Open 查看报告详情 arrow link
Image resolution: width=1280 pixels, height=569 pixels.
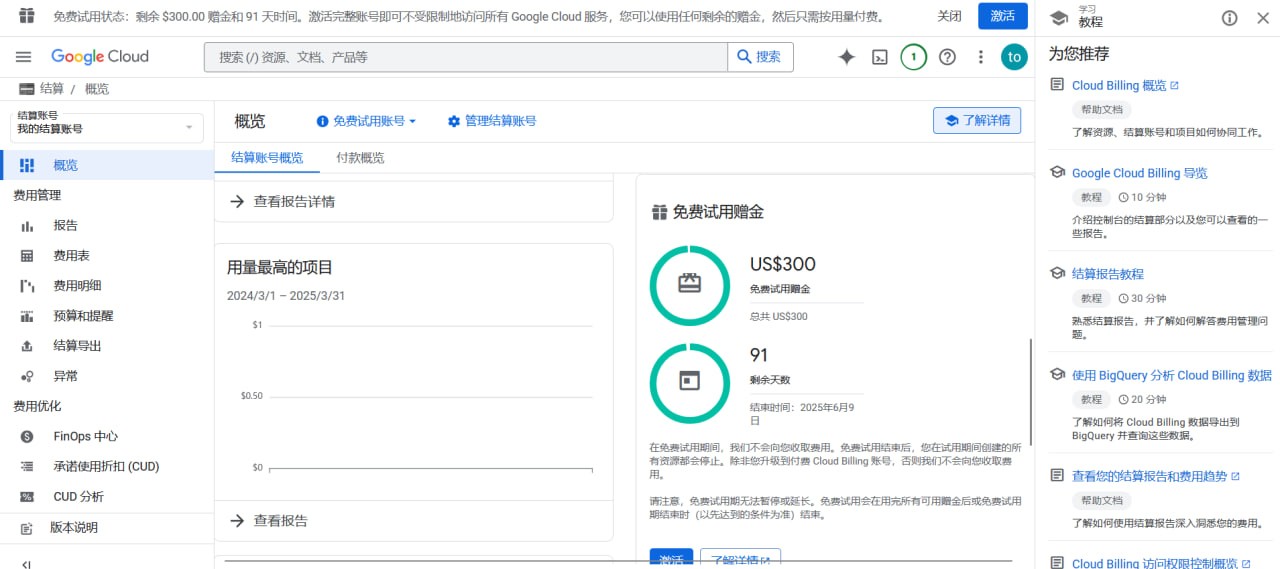283,201
